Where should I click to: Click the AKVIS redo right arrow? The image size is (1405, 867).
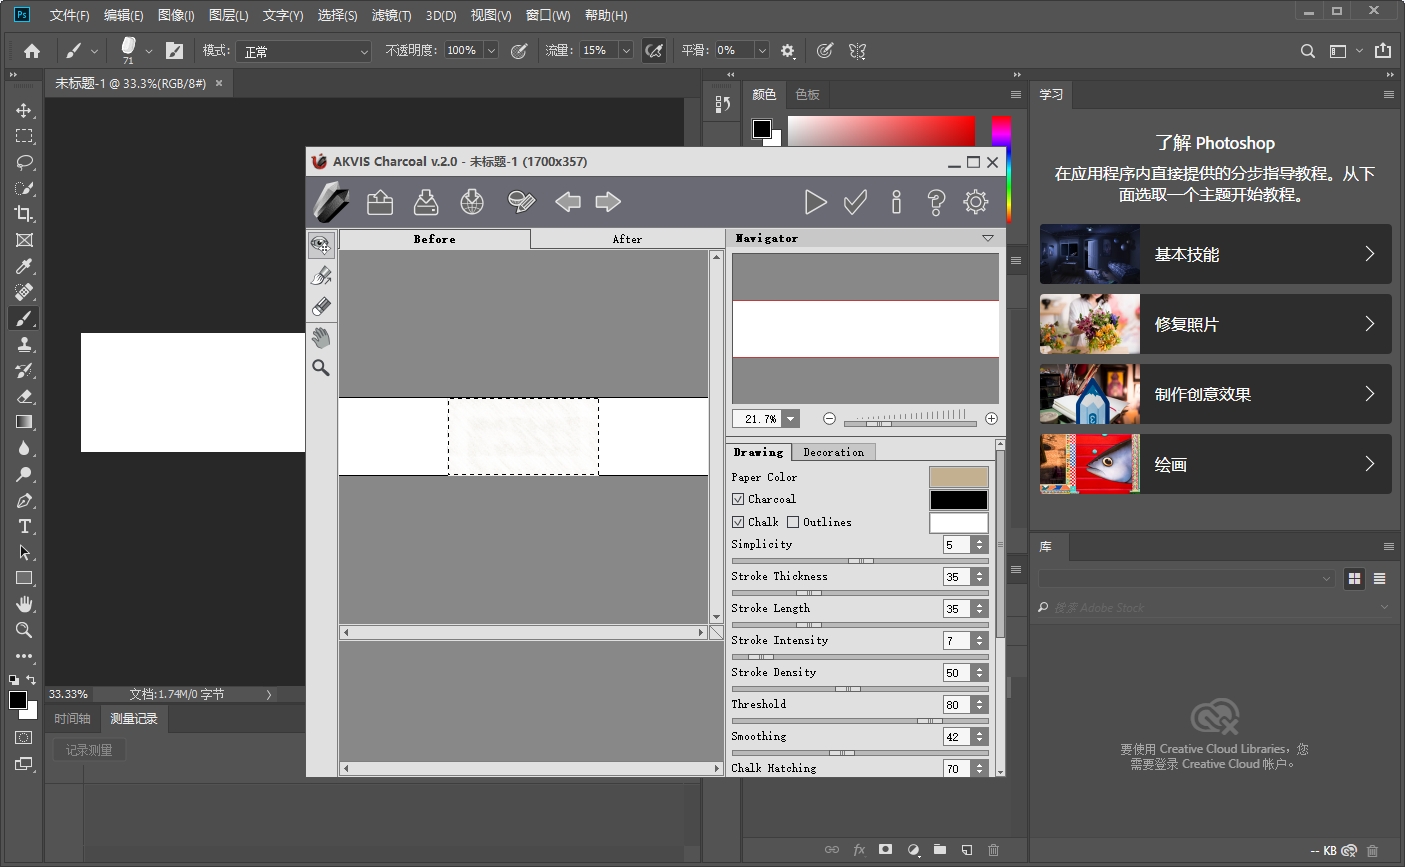(608, 203)
